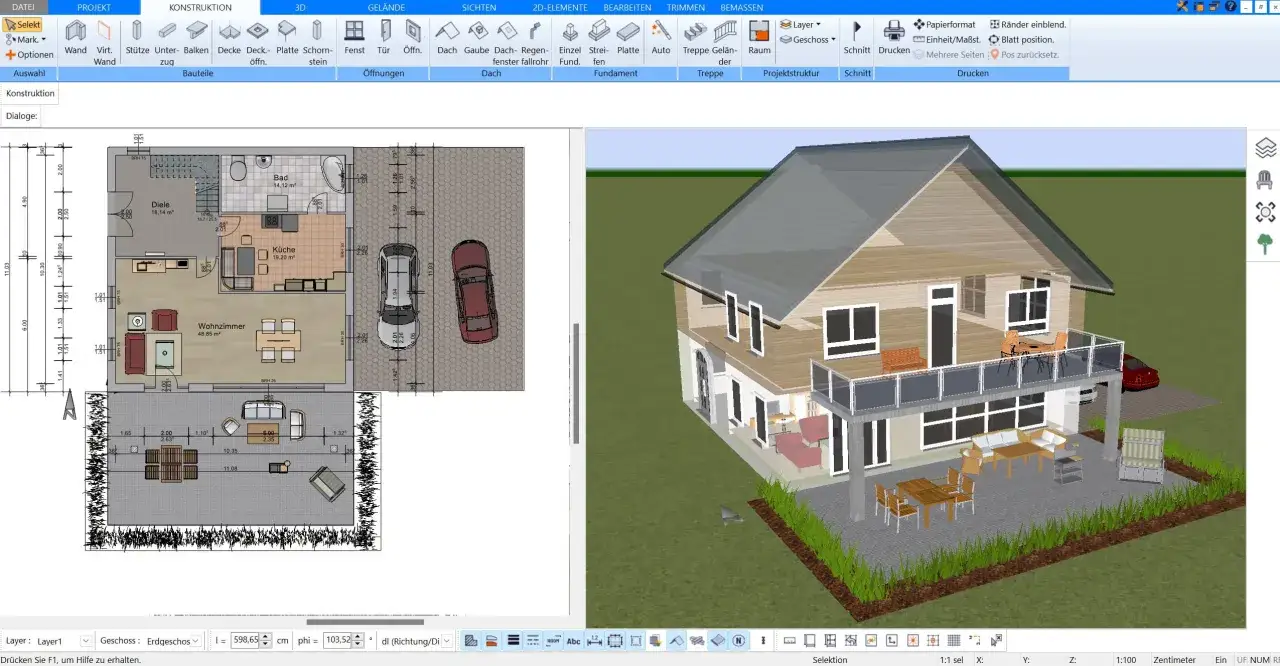
Task: Click the phi angle input field
Action: (339, 640)
